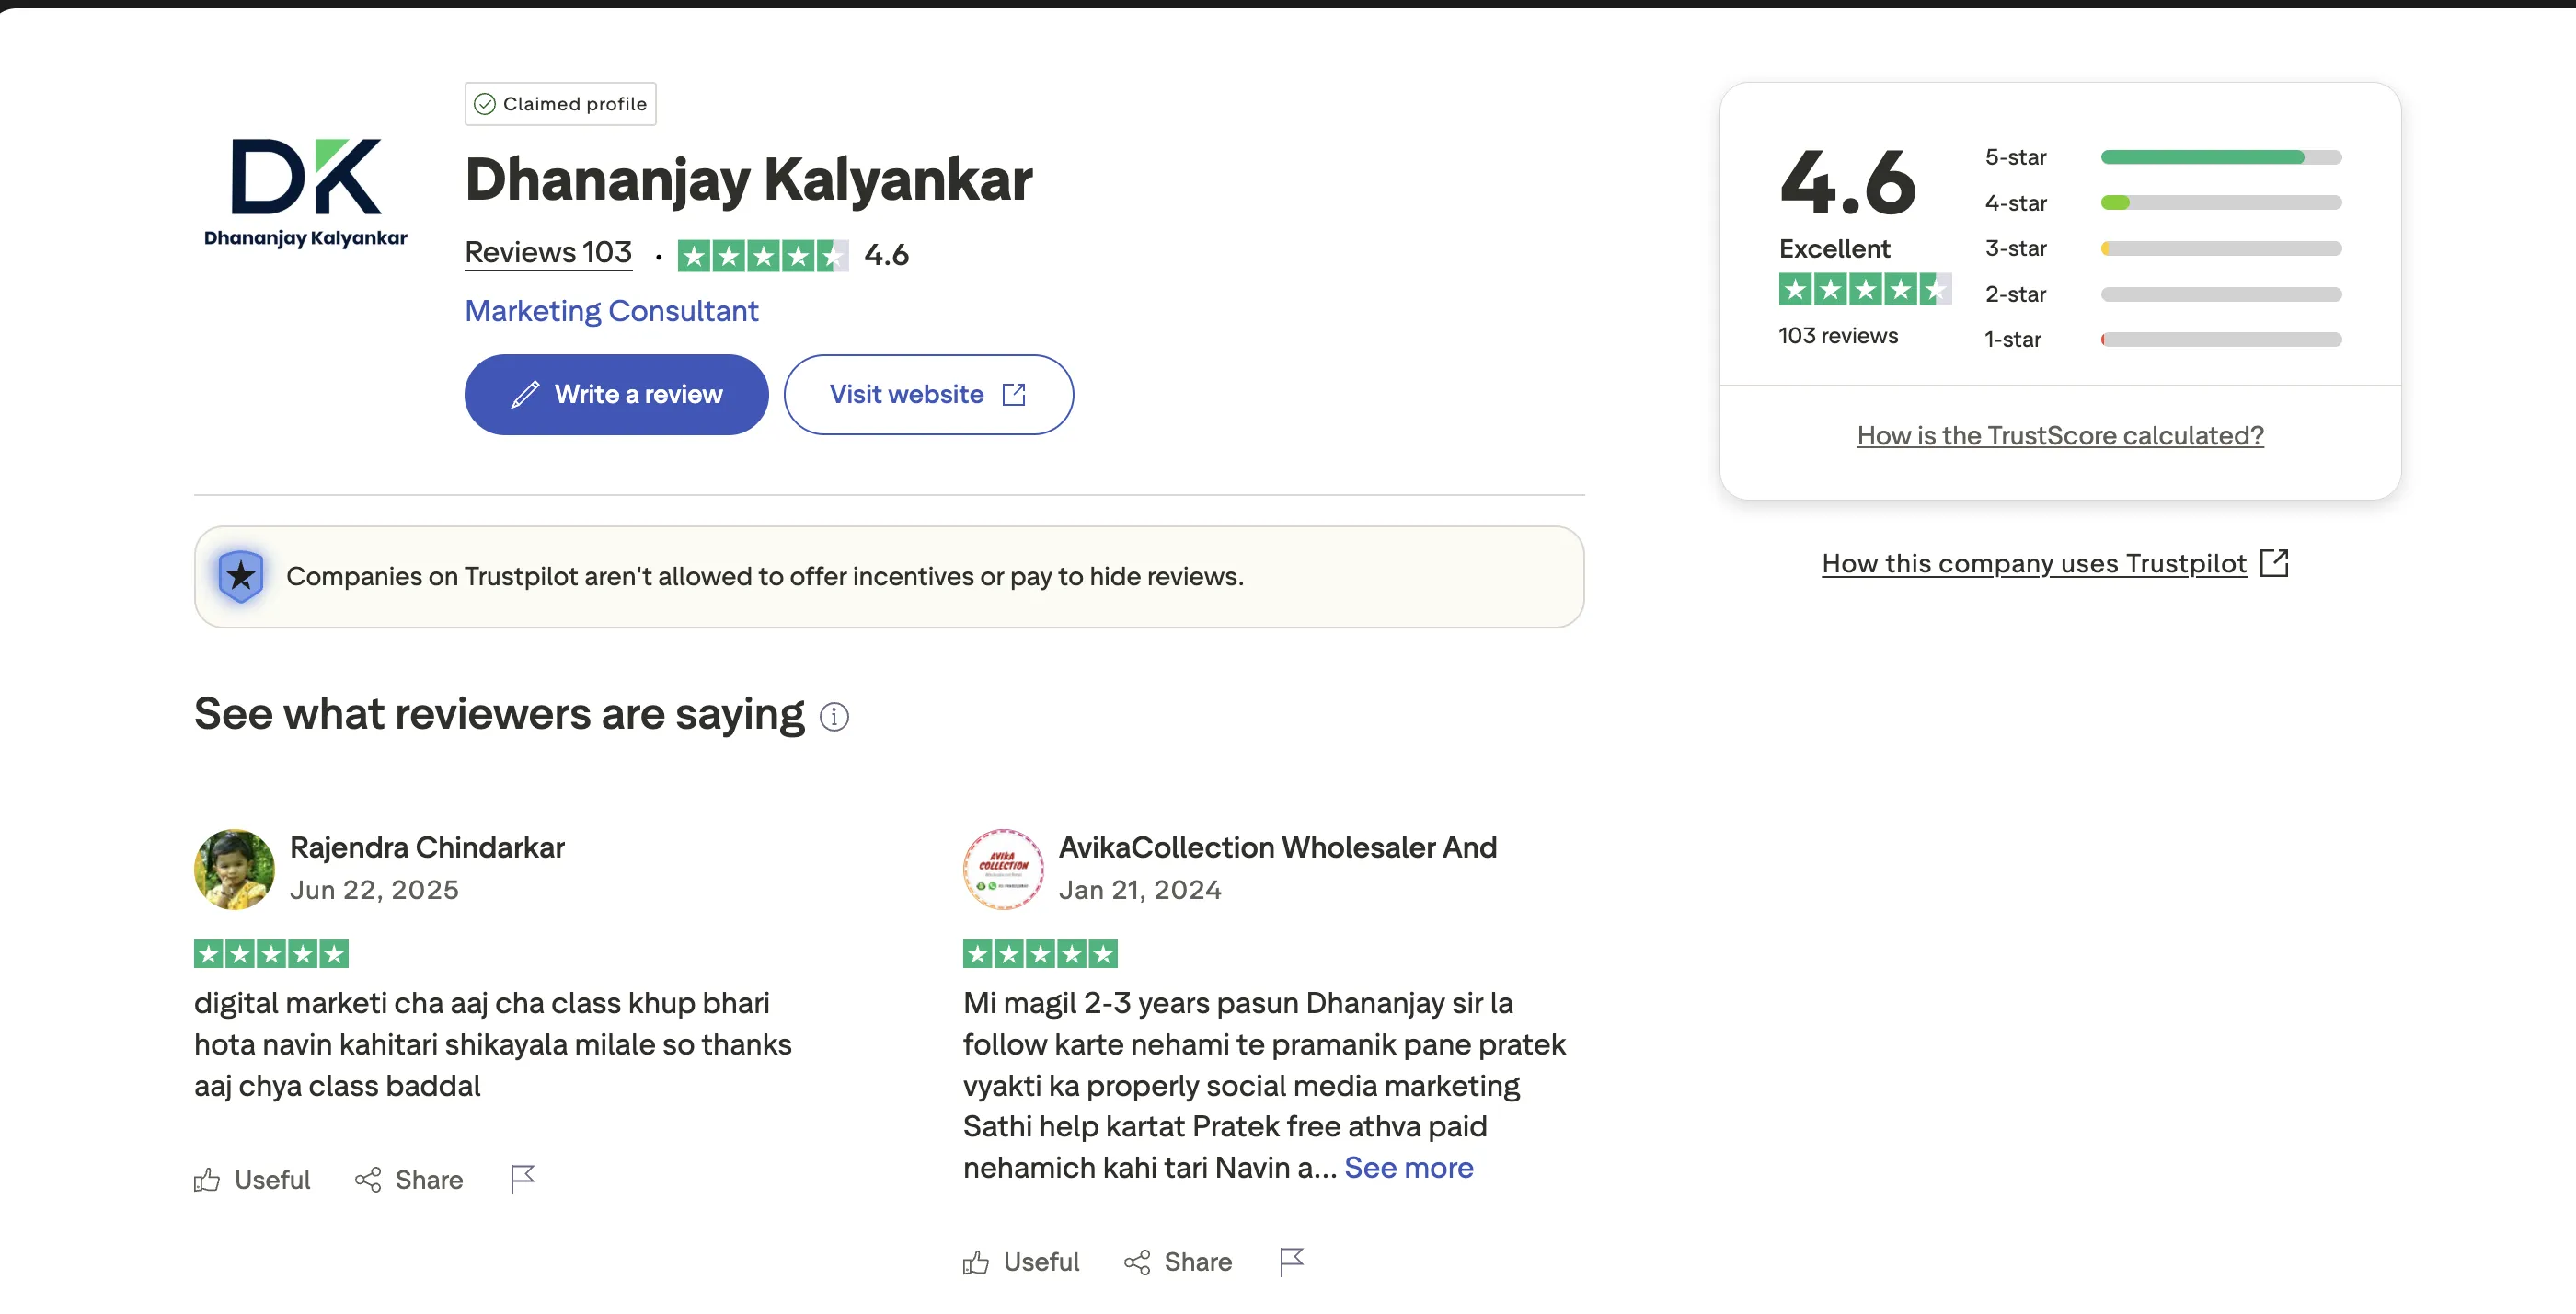The image size is (2576, 1314).
Task: Click the Visit website button
Action: (x=928, y=394)
